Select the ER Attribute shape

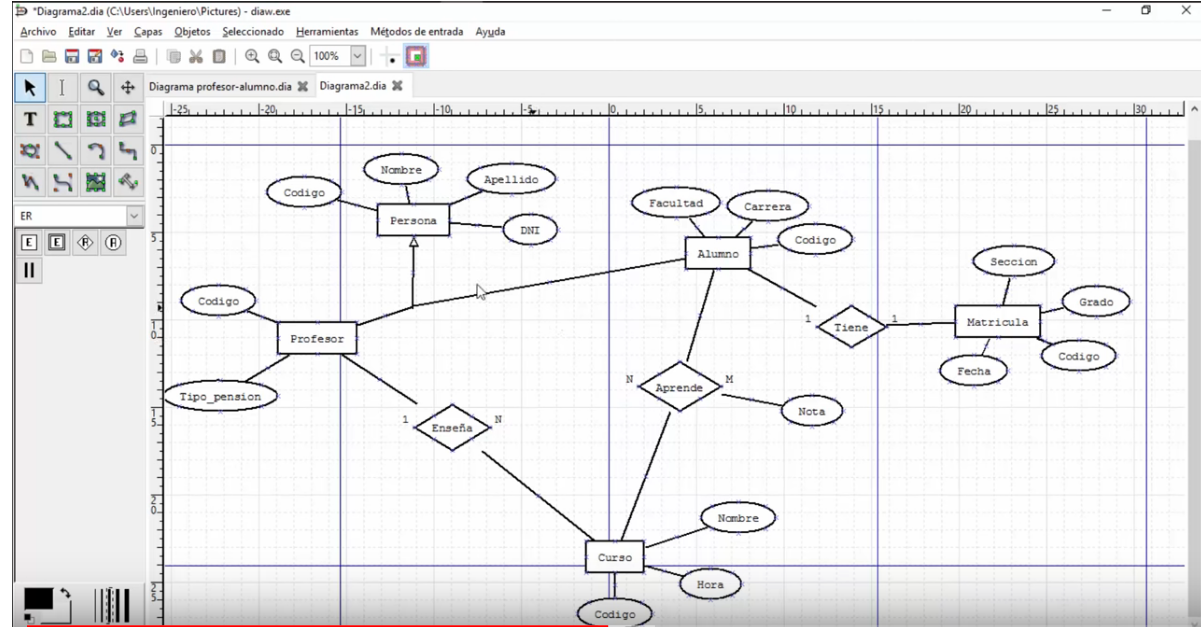coord(114,242)
